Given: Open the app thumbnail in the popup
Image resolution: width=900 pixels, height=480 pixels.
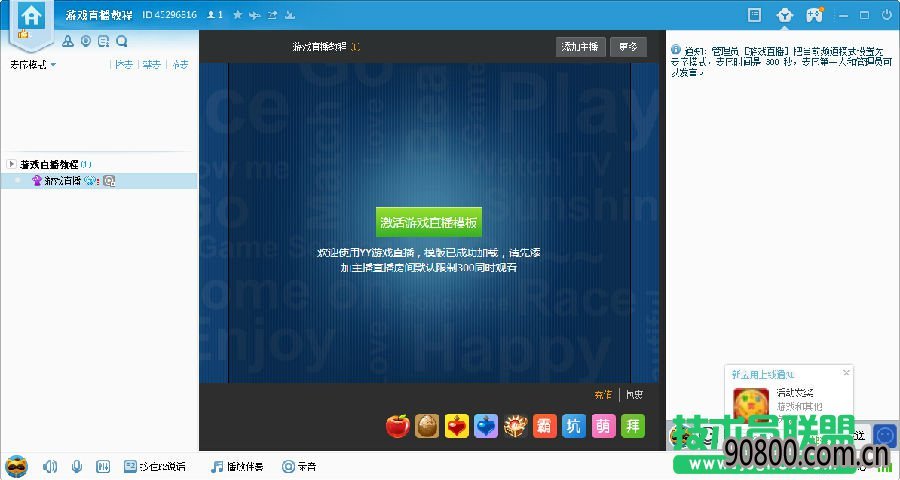Looking at the screenshot, I should 751,403.
